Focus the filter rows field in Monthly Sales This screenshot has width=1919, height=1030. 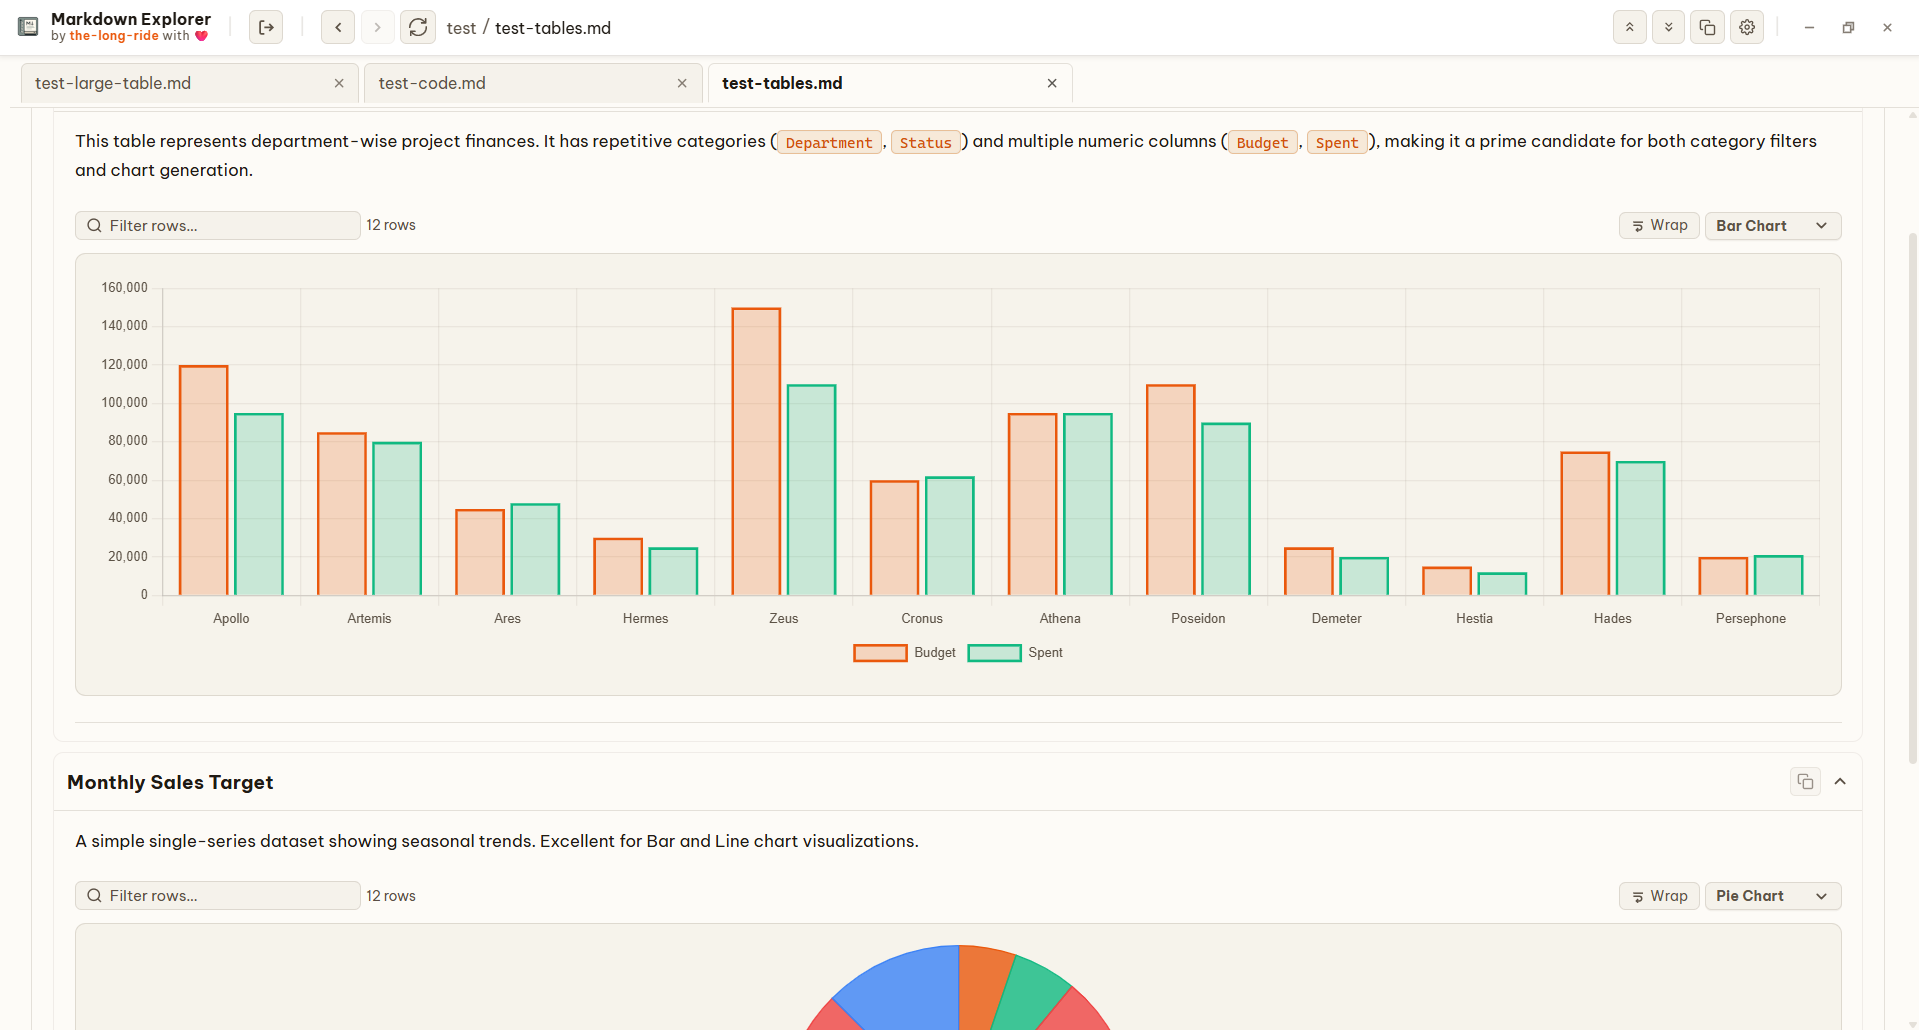click(218, 895)
